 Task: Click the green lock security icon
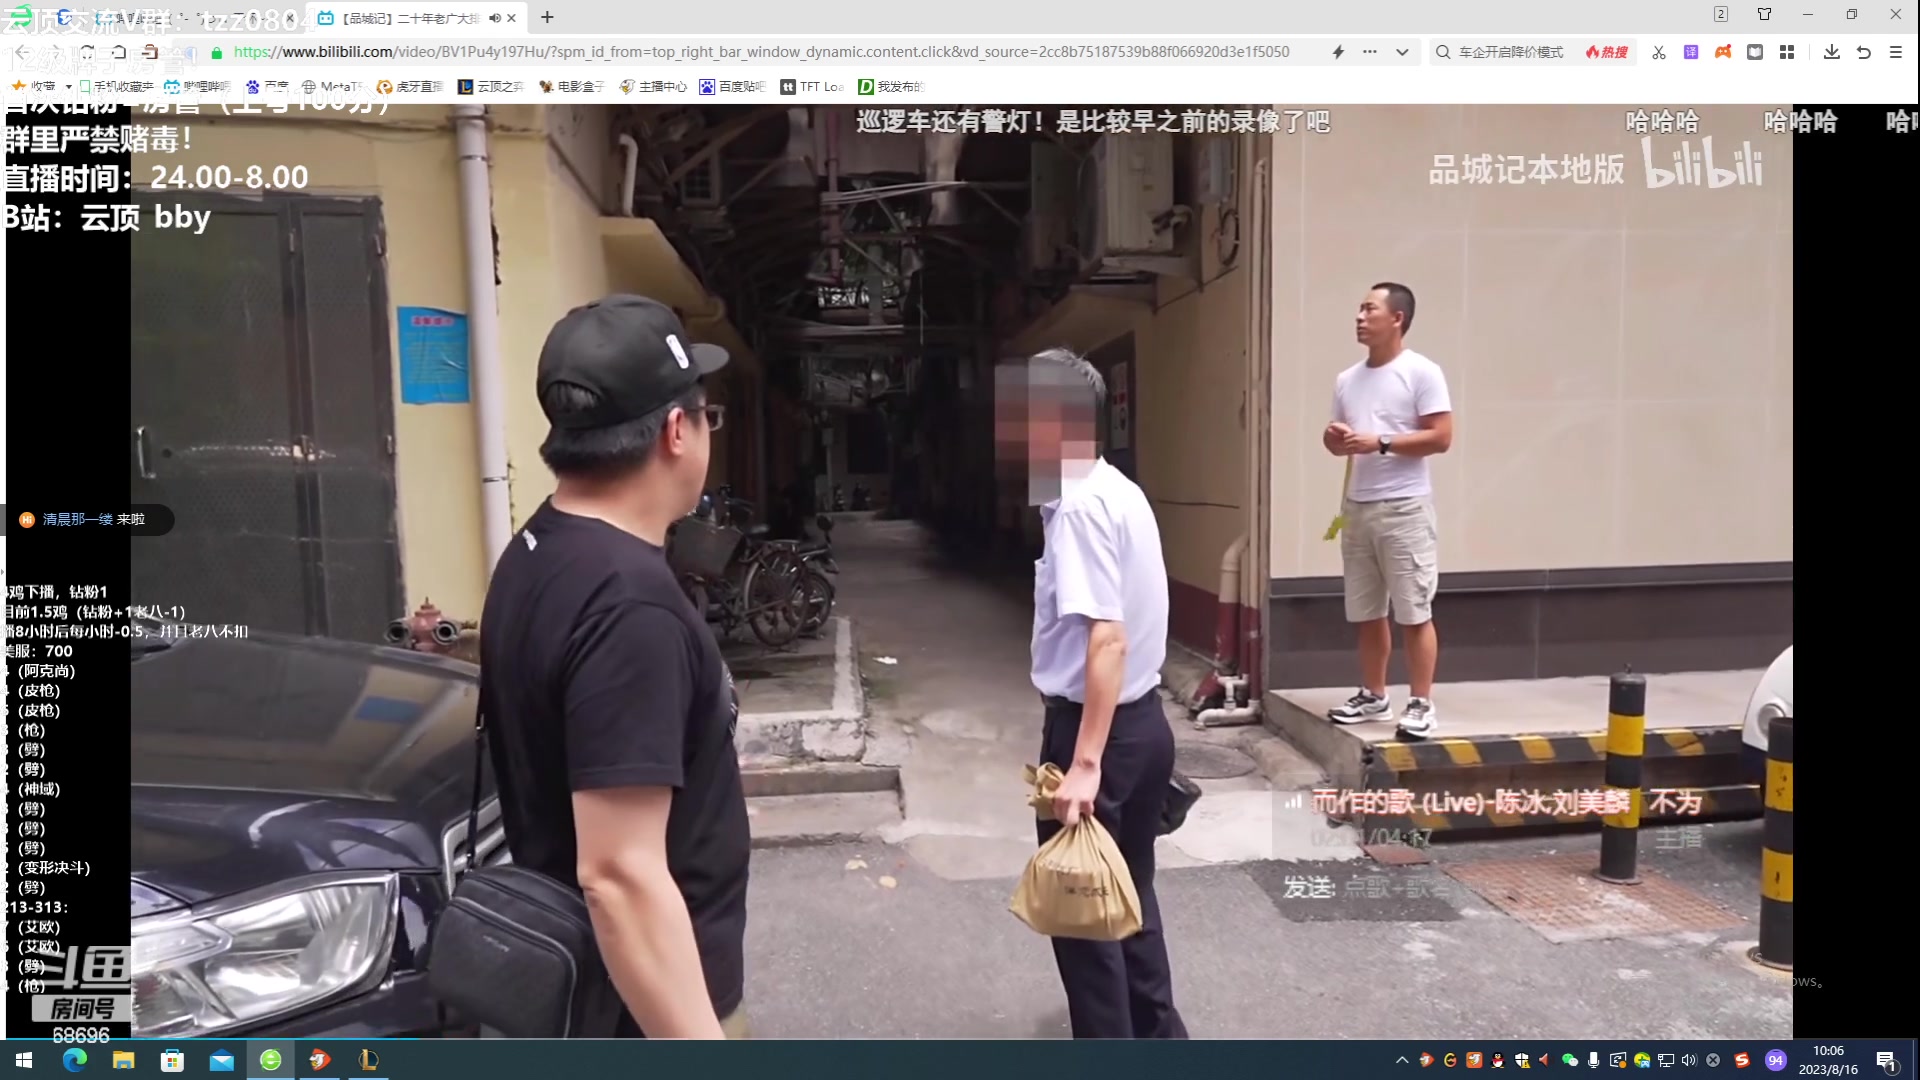[217, 52]
